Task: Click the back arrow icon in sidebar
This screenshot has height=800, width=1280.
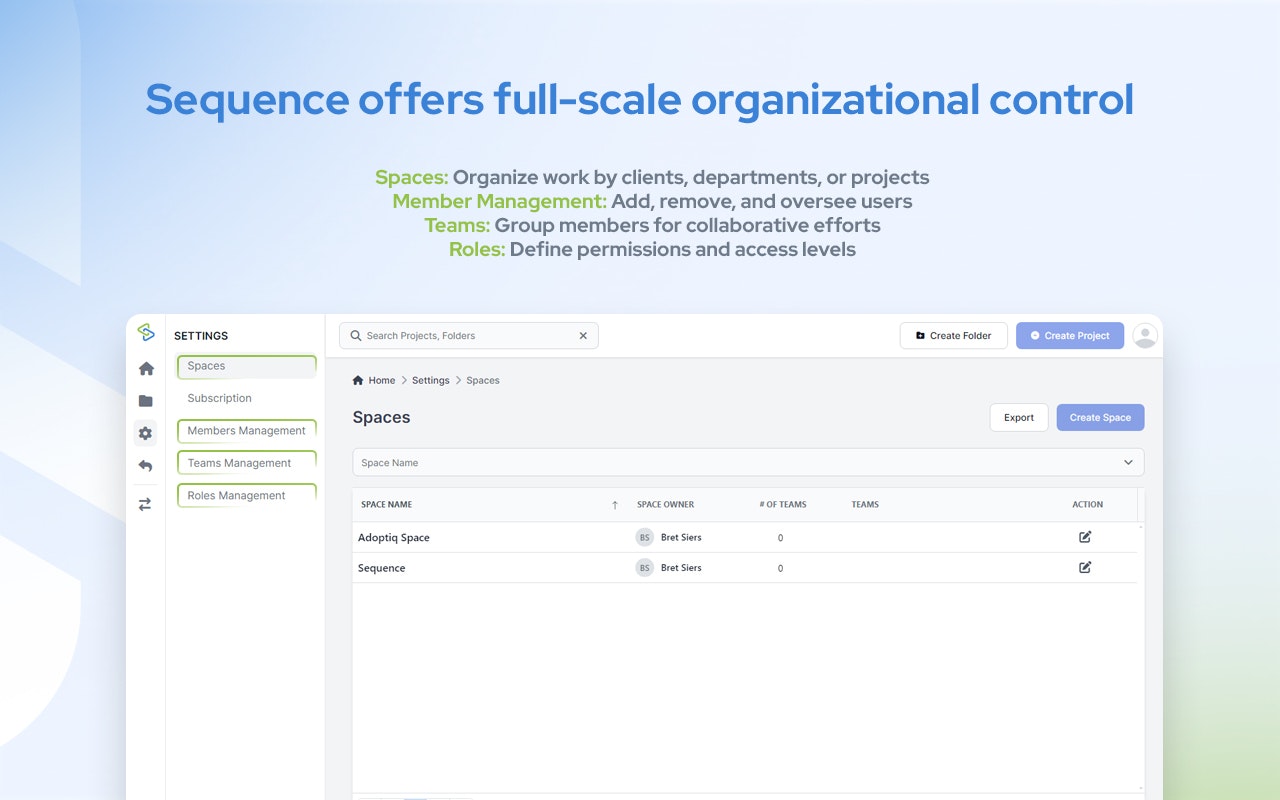Action: coord(146,465)
